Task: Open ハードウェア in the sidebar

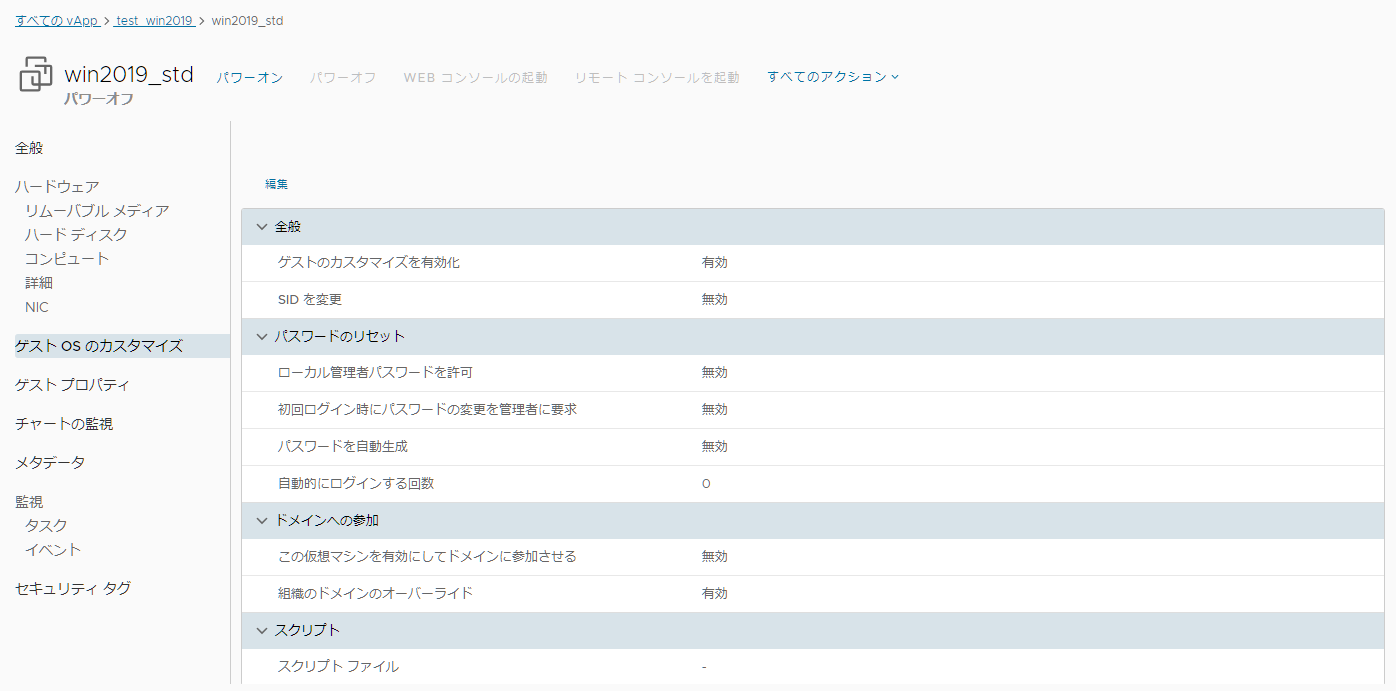Action: coord(57,186)
